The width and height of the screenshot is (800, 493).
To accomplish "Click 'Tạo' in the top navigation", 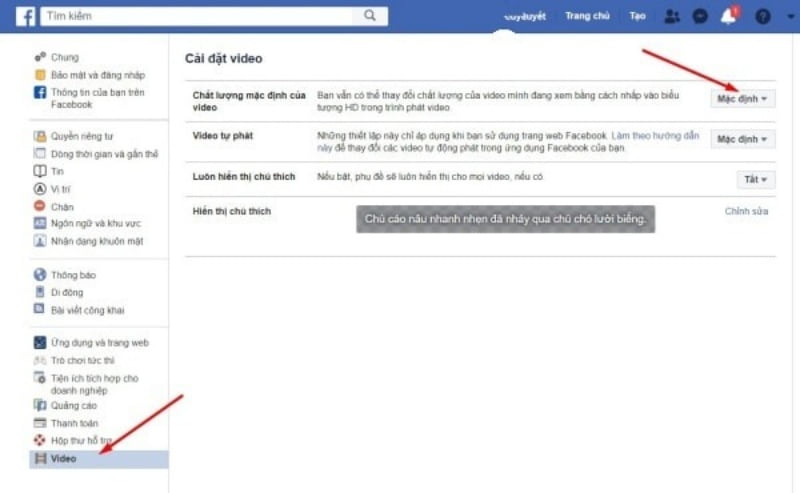I will pyautogui.click(x=637, y=16).
